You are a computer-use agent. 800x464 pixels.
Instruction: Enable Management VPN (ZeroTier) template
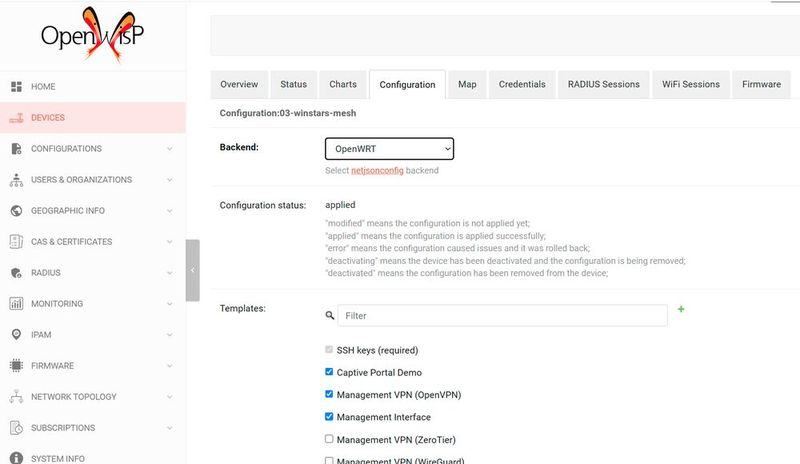(x=330, y=439)
